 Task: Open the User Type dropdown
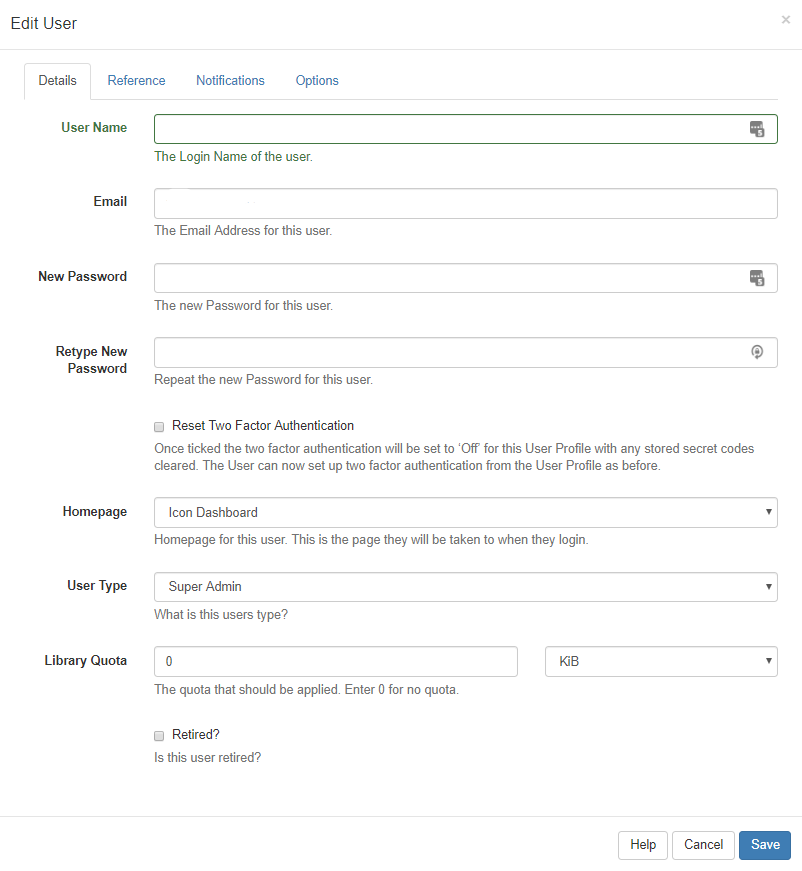click(x=465, y=587)
